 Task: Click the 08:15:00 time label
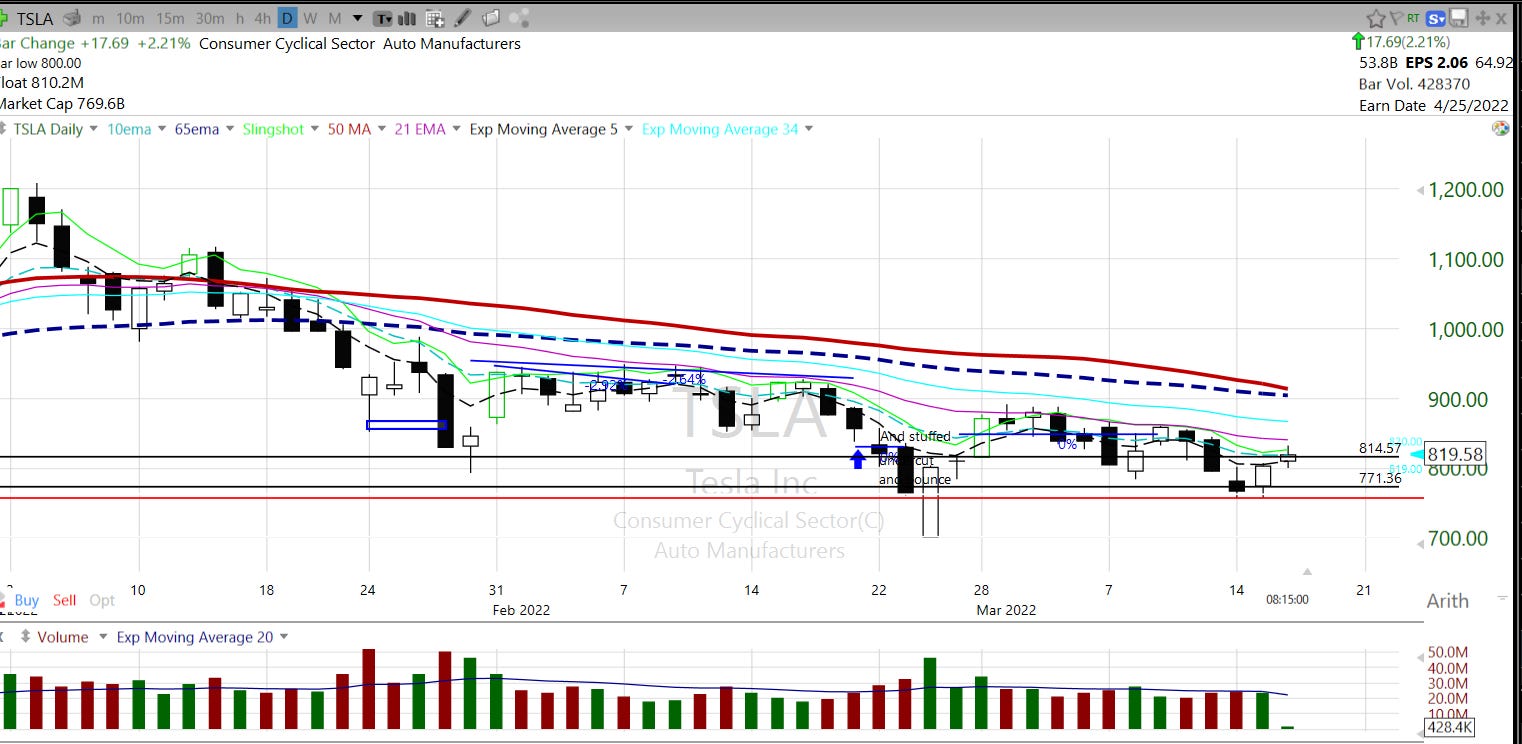click(x=1287, y=600)
